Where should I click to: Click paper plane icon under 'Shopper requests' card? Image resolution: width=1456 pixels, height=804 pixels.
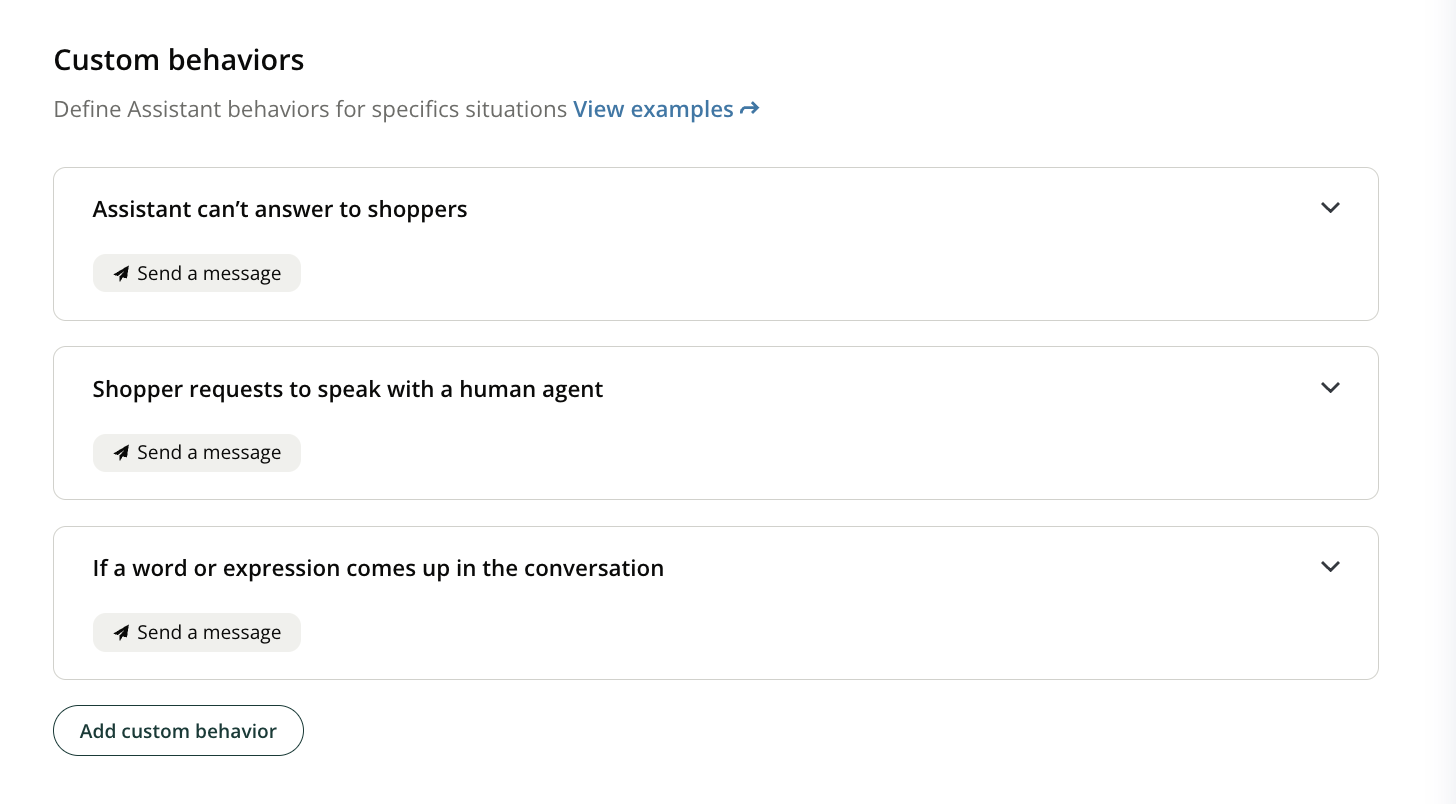pyautogui.click(x=121, y=453)
